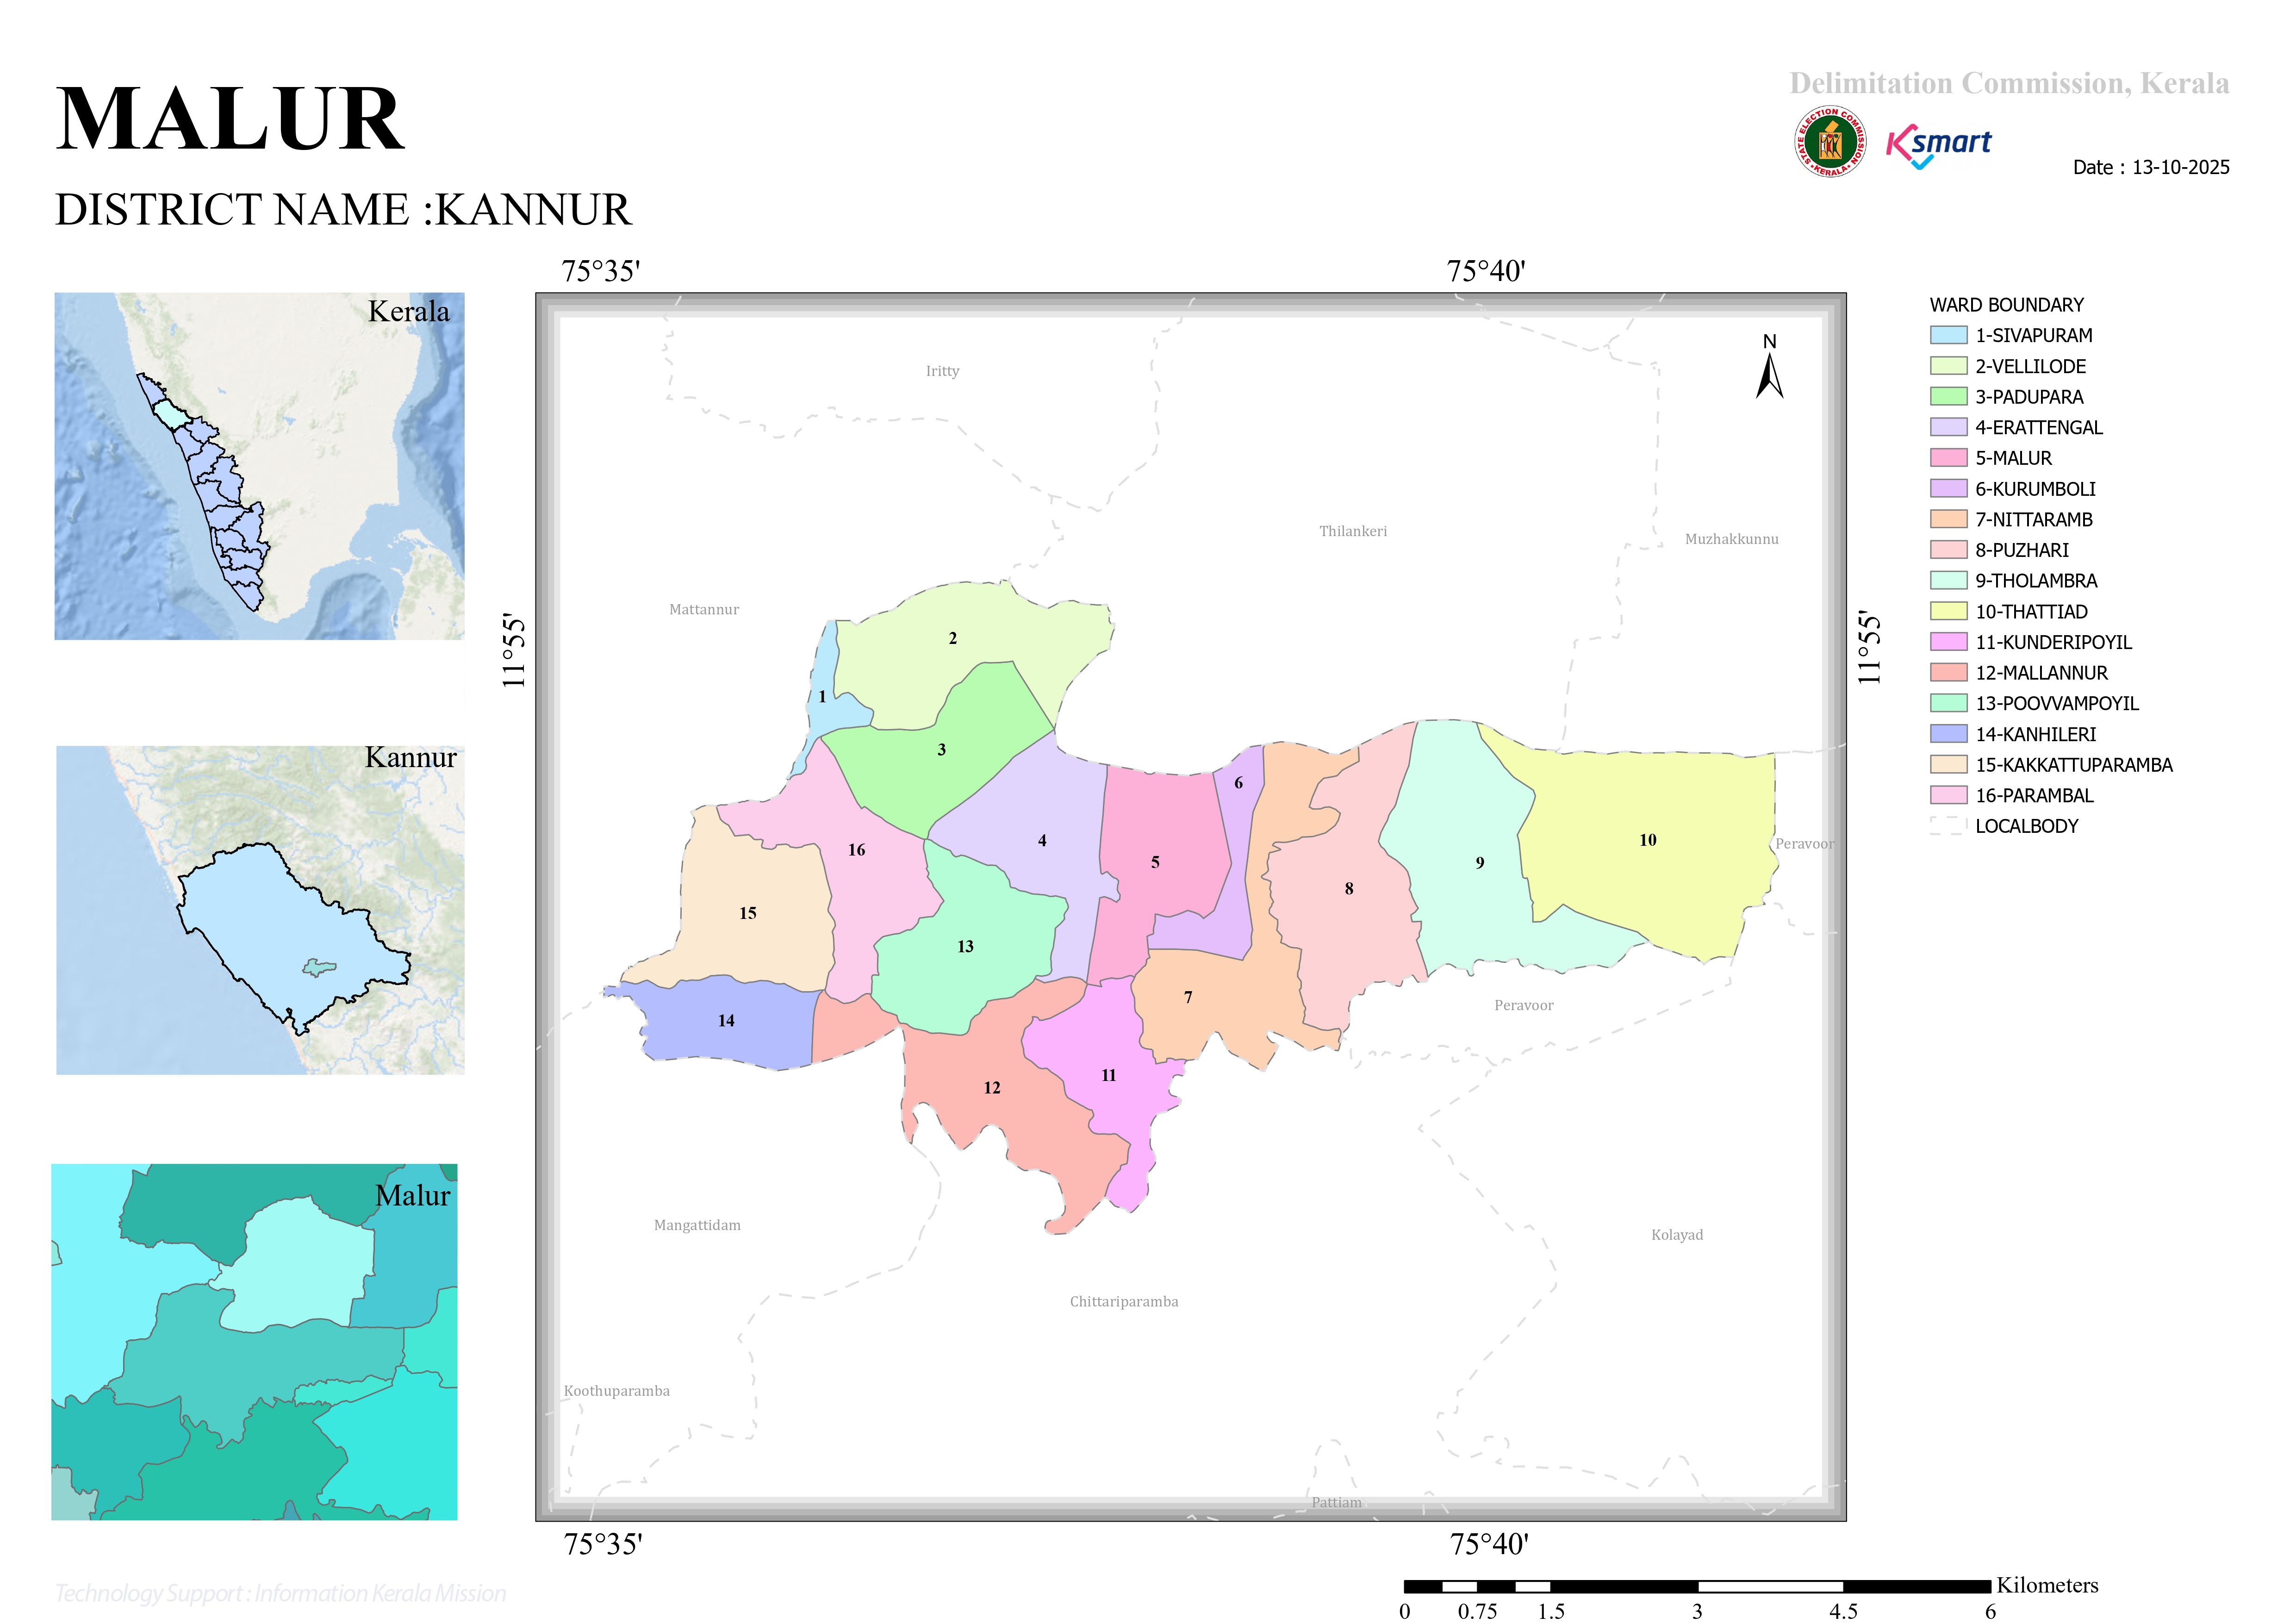
Task: Select ward 4 region on the map
Action: (x=1042, y=841)
